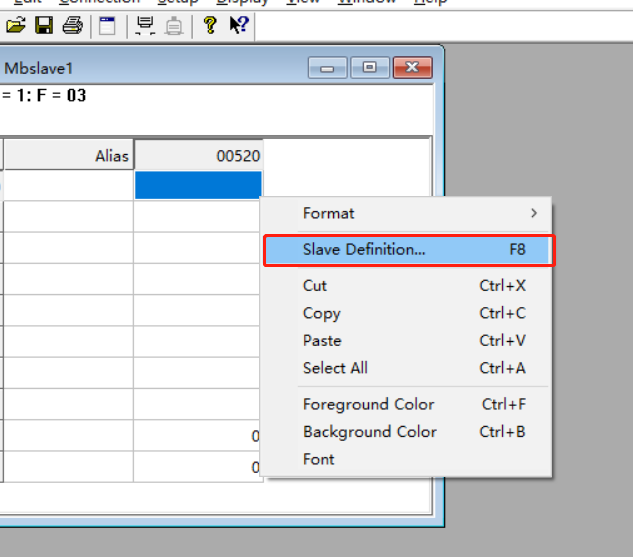Click the Open file toolbar icon
Image resolution: width=633 pixels, height=557 pixels.
[16, 26]
